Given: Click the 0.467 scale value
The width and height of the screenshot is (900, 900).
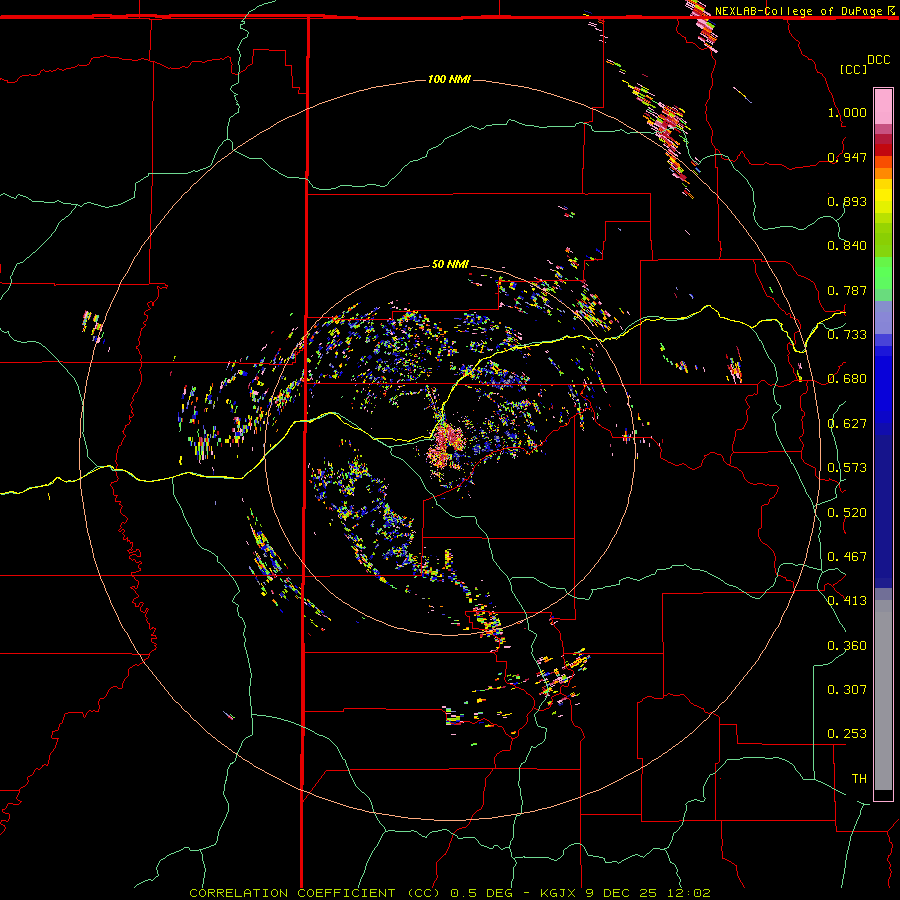Looking at the screenshot, I should tap(847, 556).
